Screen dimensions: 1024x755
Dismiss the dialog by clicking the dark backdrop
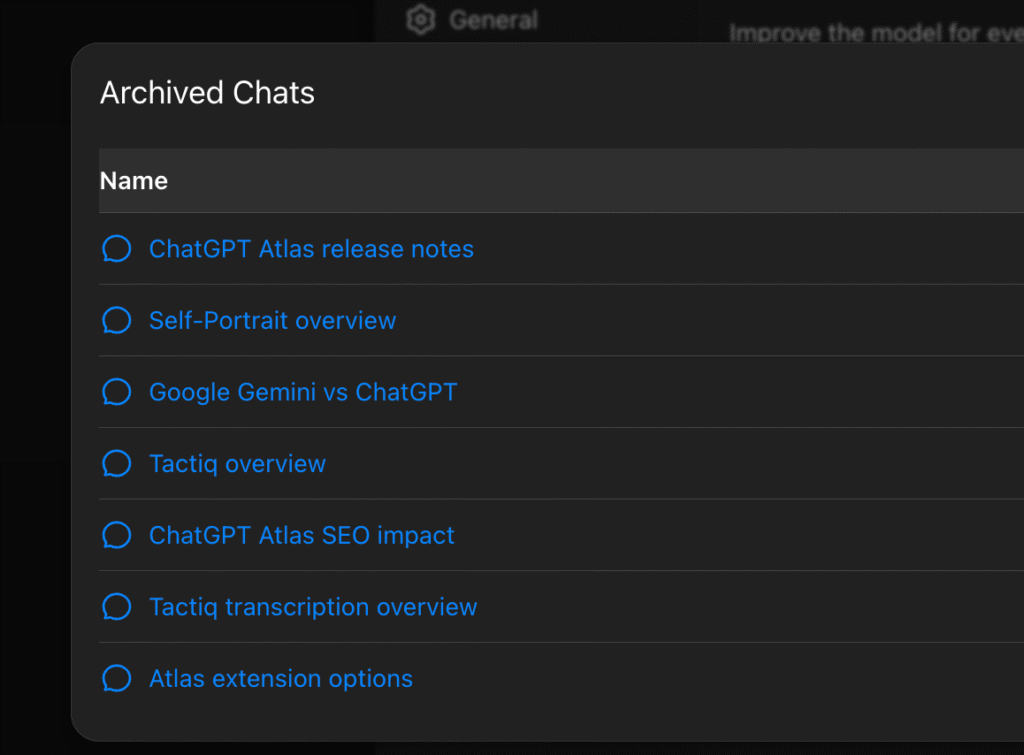[35, 400]
